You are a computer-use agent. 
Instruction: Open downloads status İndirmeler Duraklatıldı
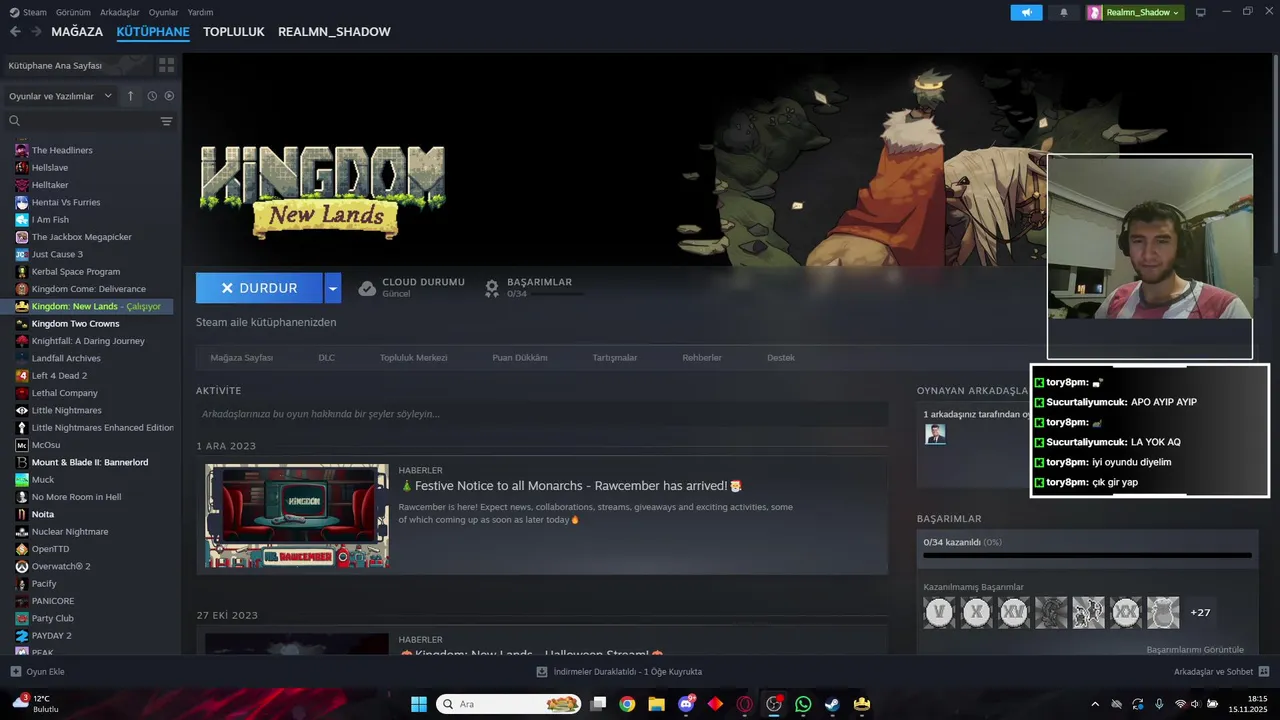619,671
